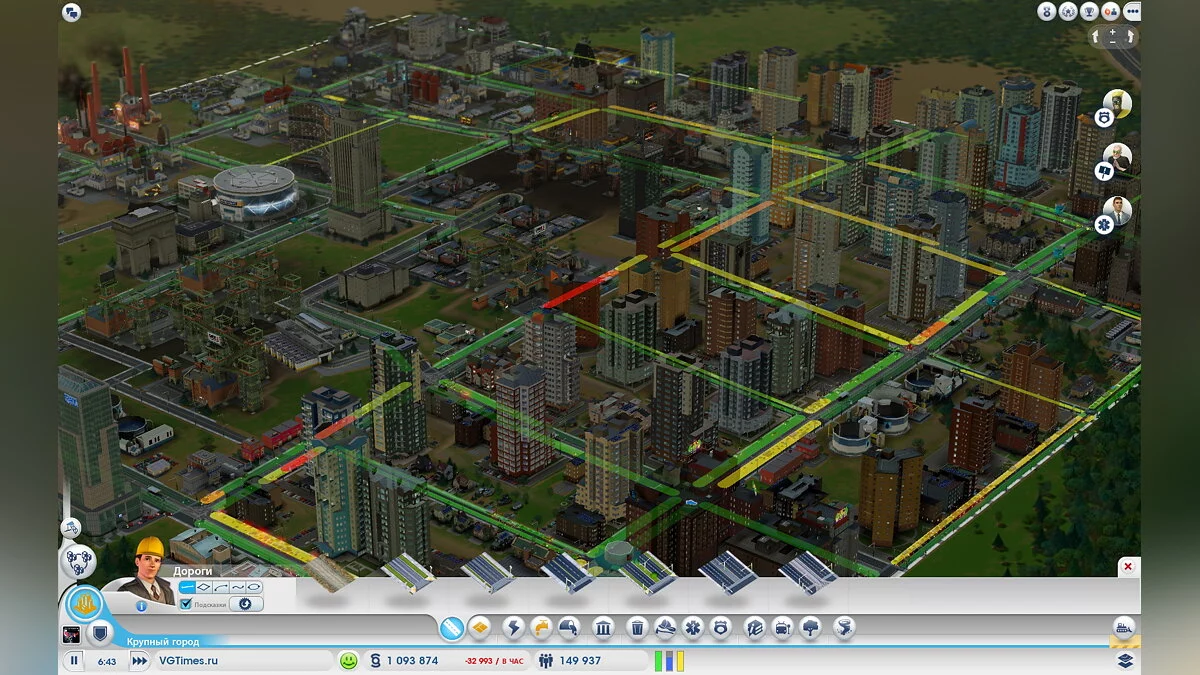
Task: Select the circular road drawing mode
Action: point(254,587)
